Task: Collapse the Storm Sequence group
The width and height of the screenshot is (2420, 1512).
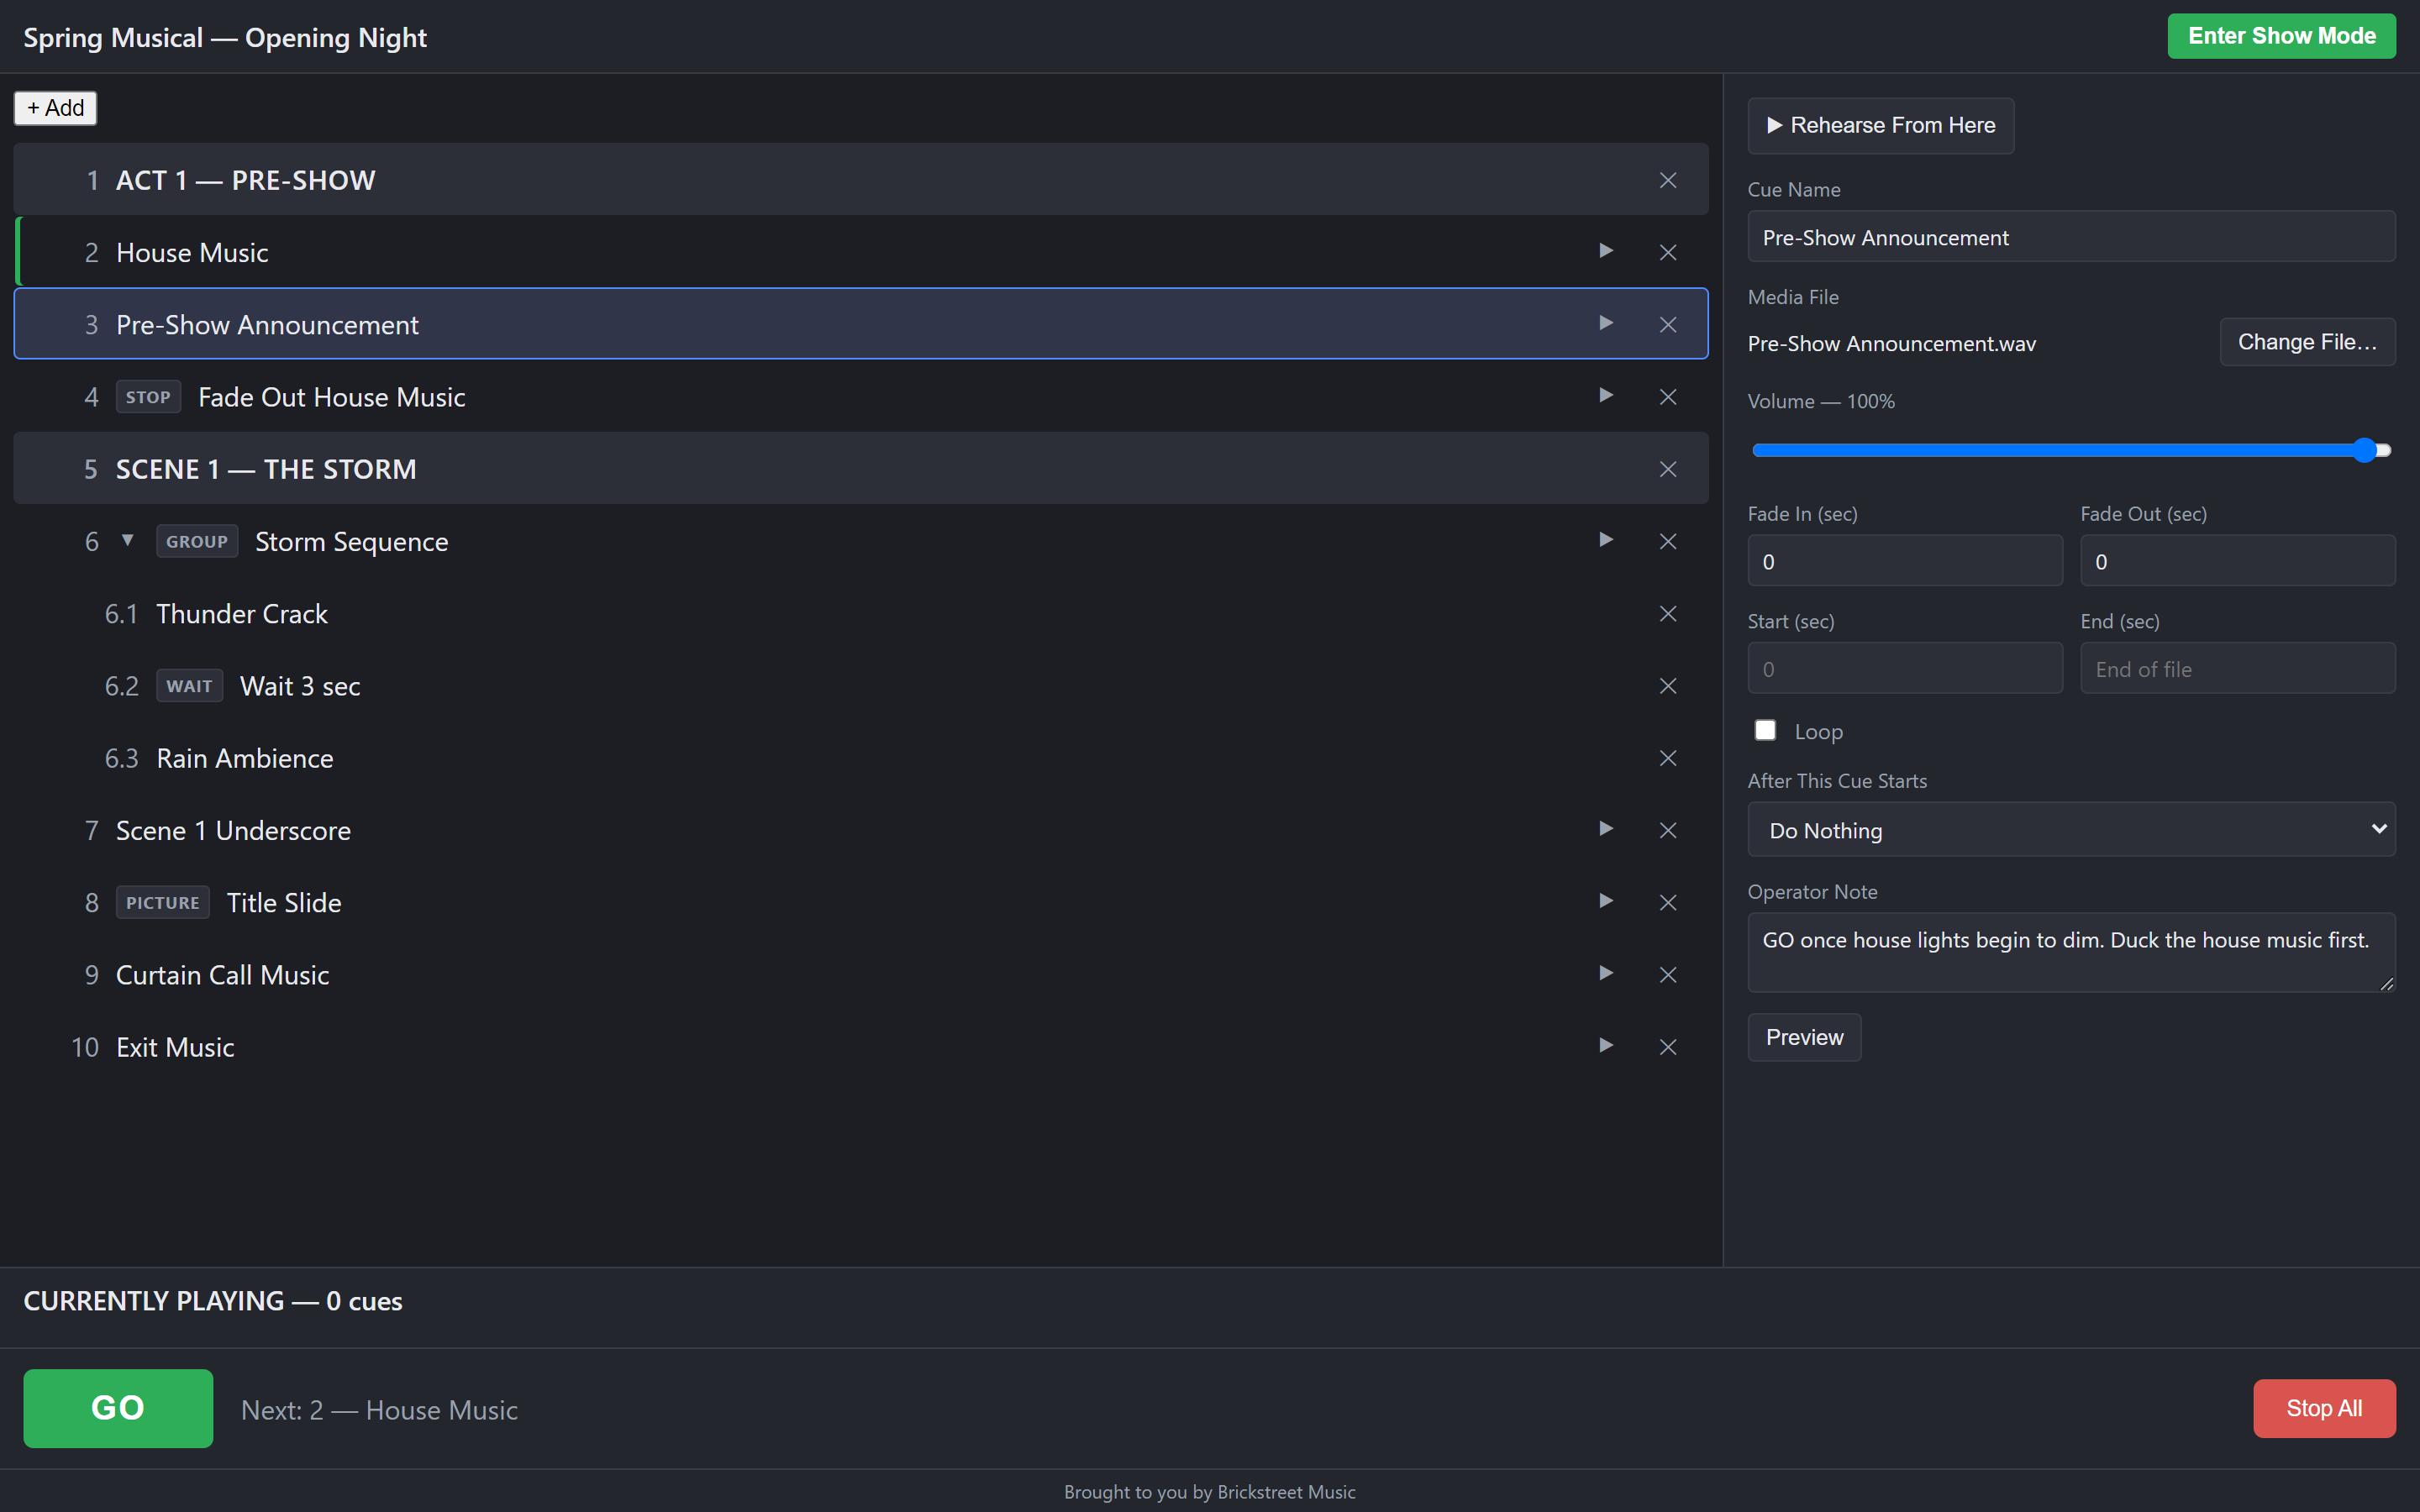Action: (128, 540)
